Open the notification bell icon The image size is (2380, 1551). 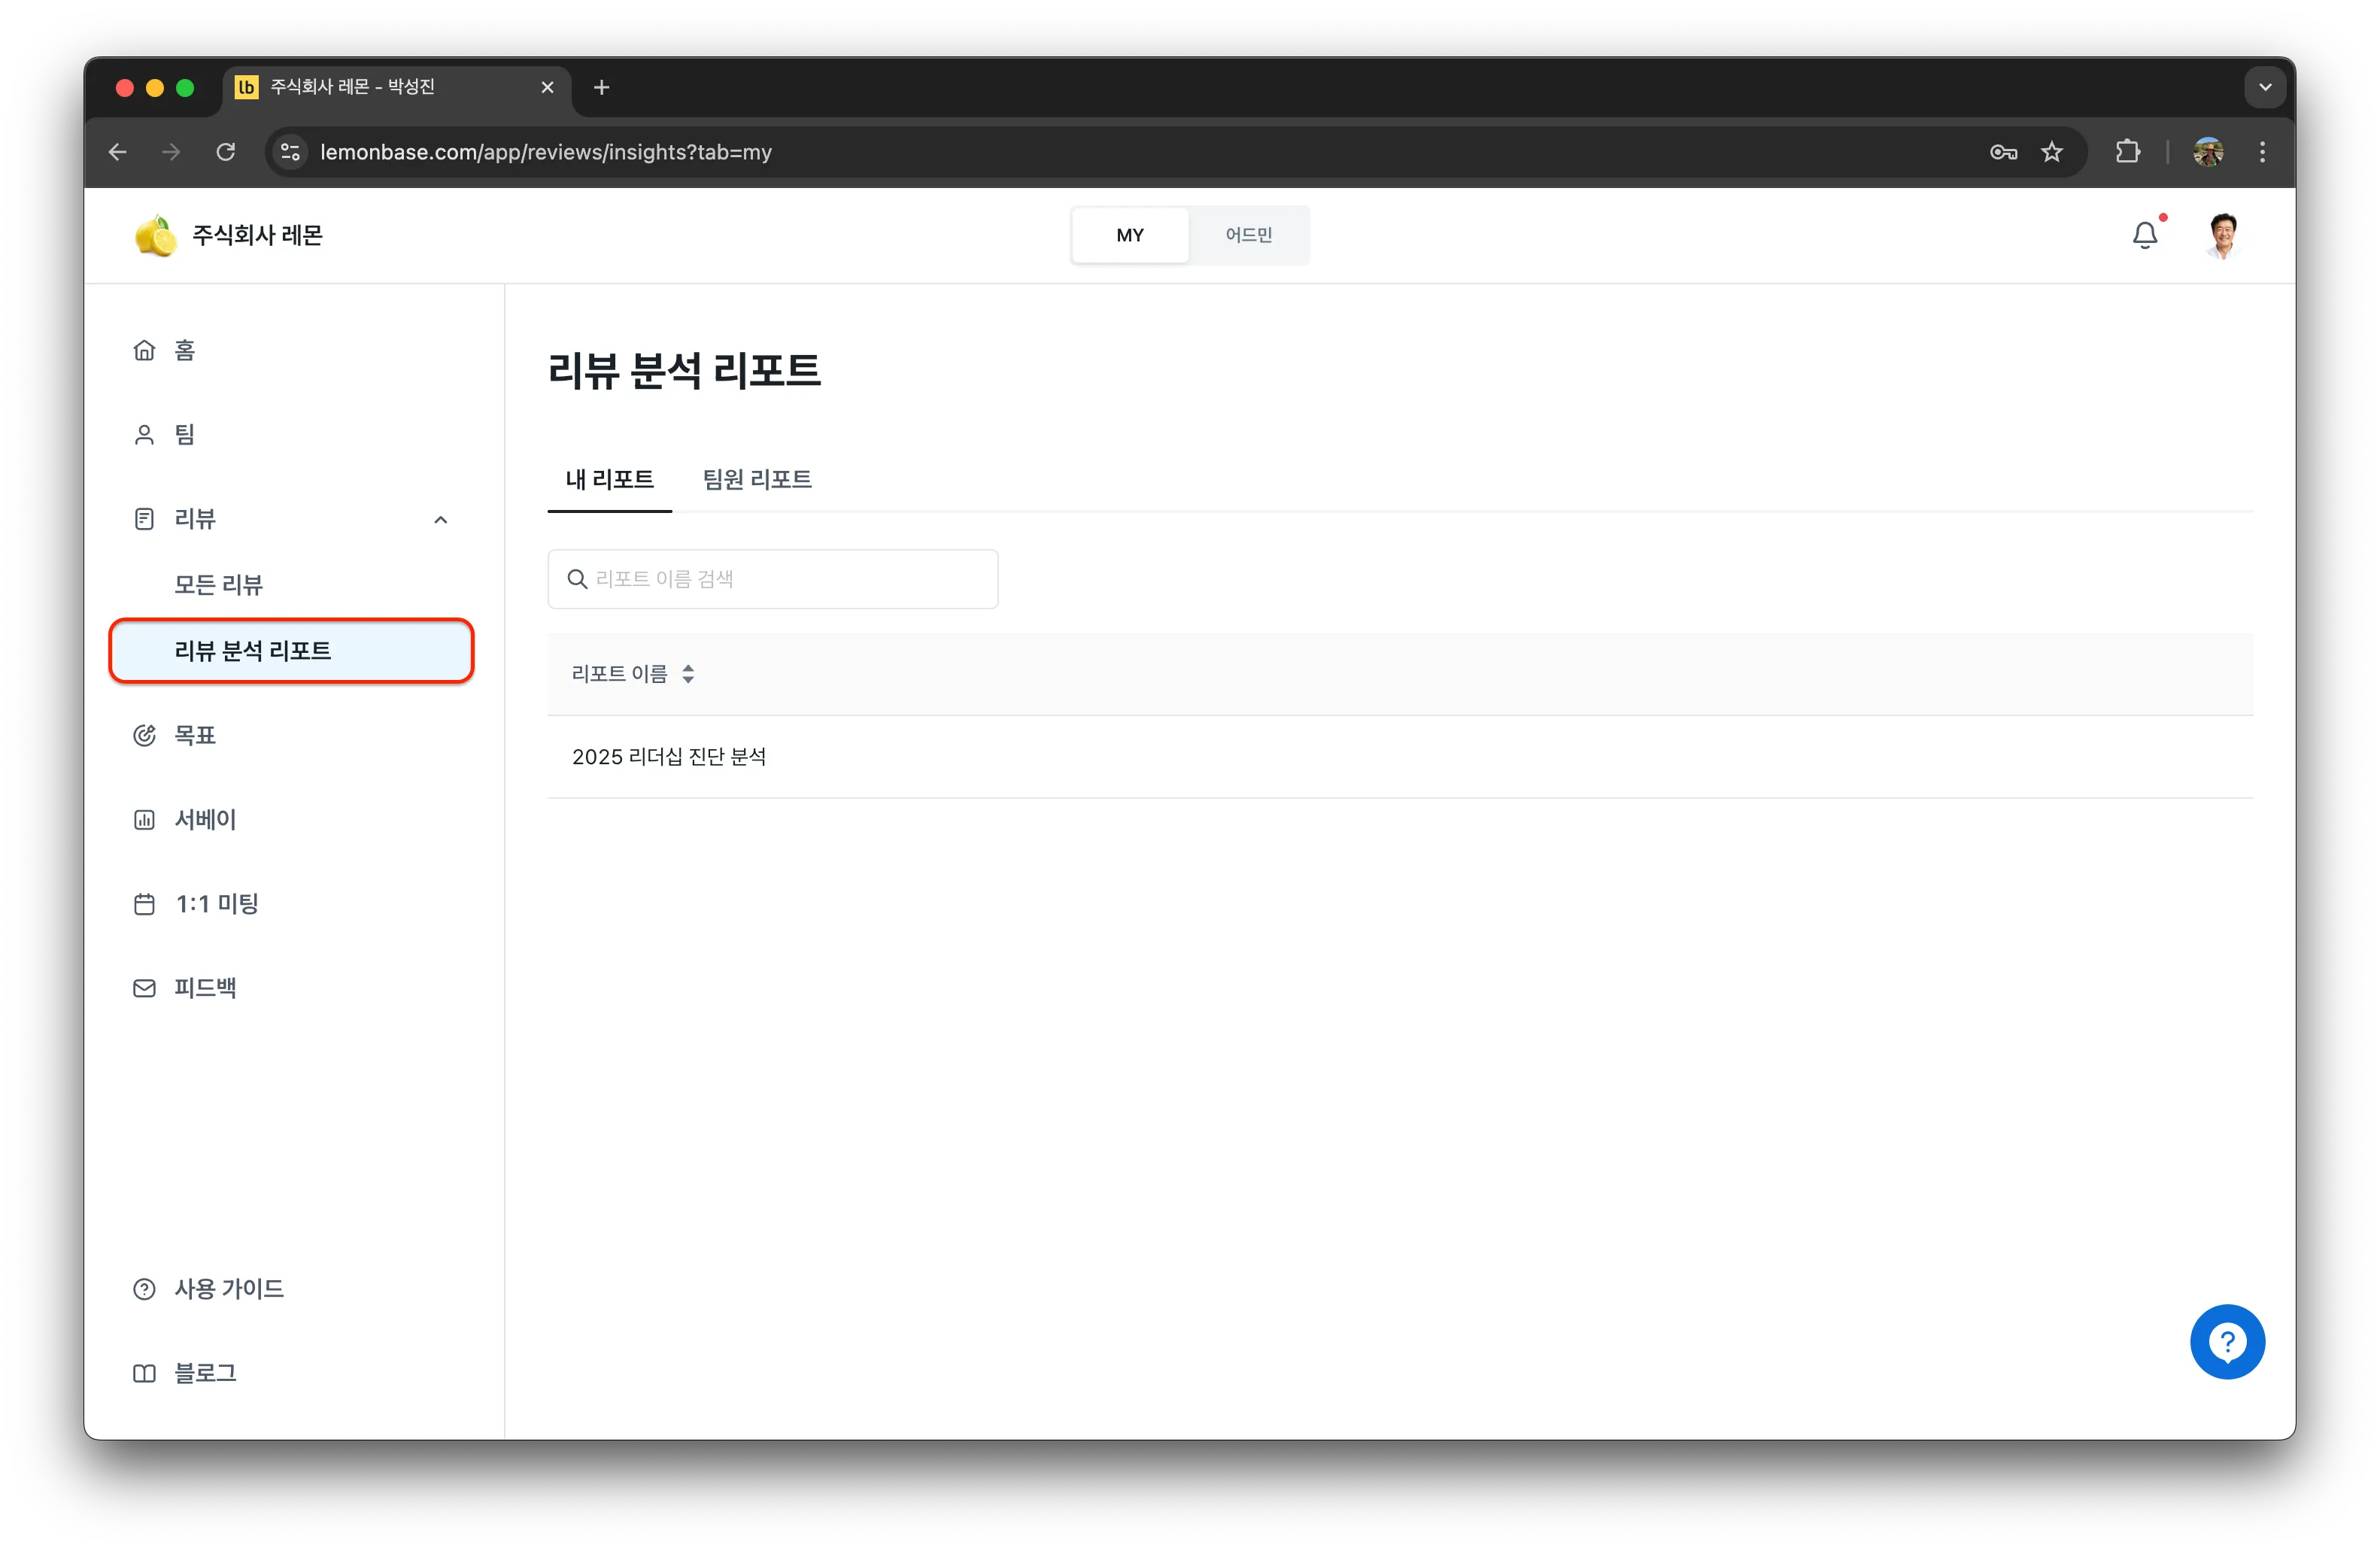pos(2144,235)
